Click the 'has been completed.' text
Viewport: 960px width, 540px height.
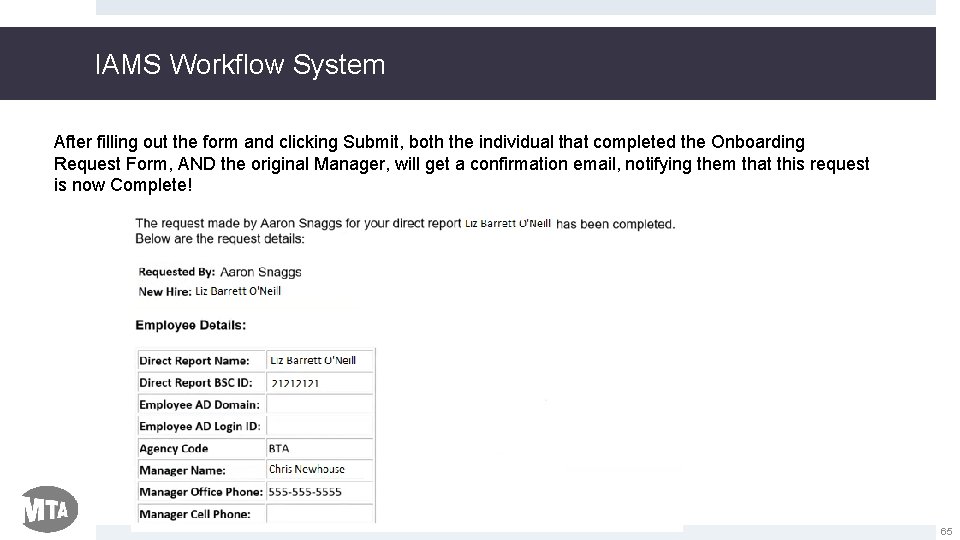(615, 224)
